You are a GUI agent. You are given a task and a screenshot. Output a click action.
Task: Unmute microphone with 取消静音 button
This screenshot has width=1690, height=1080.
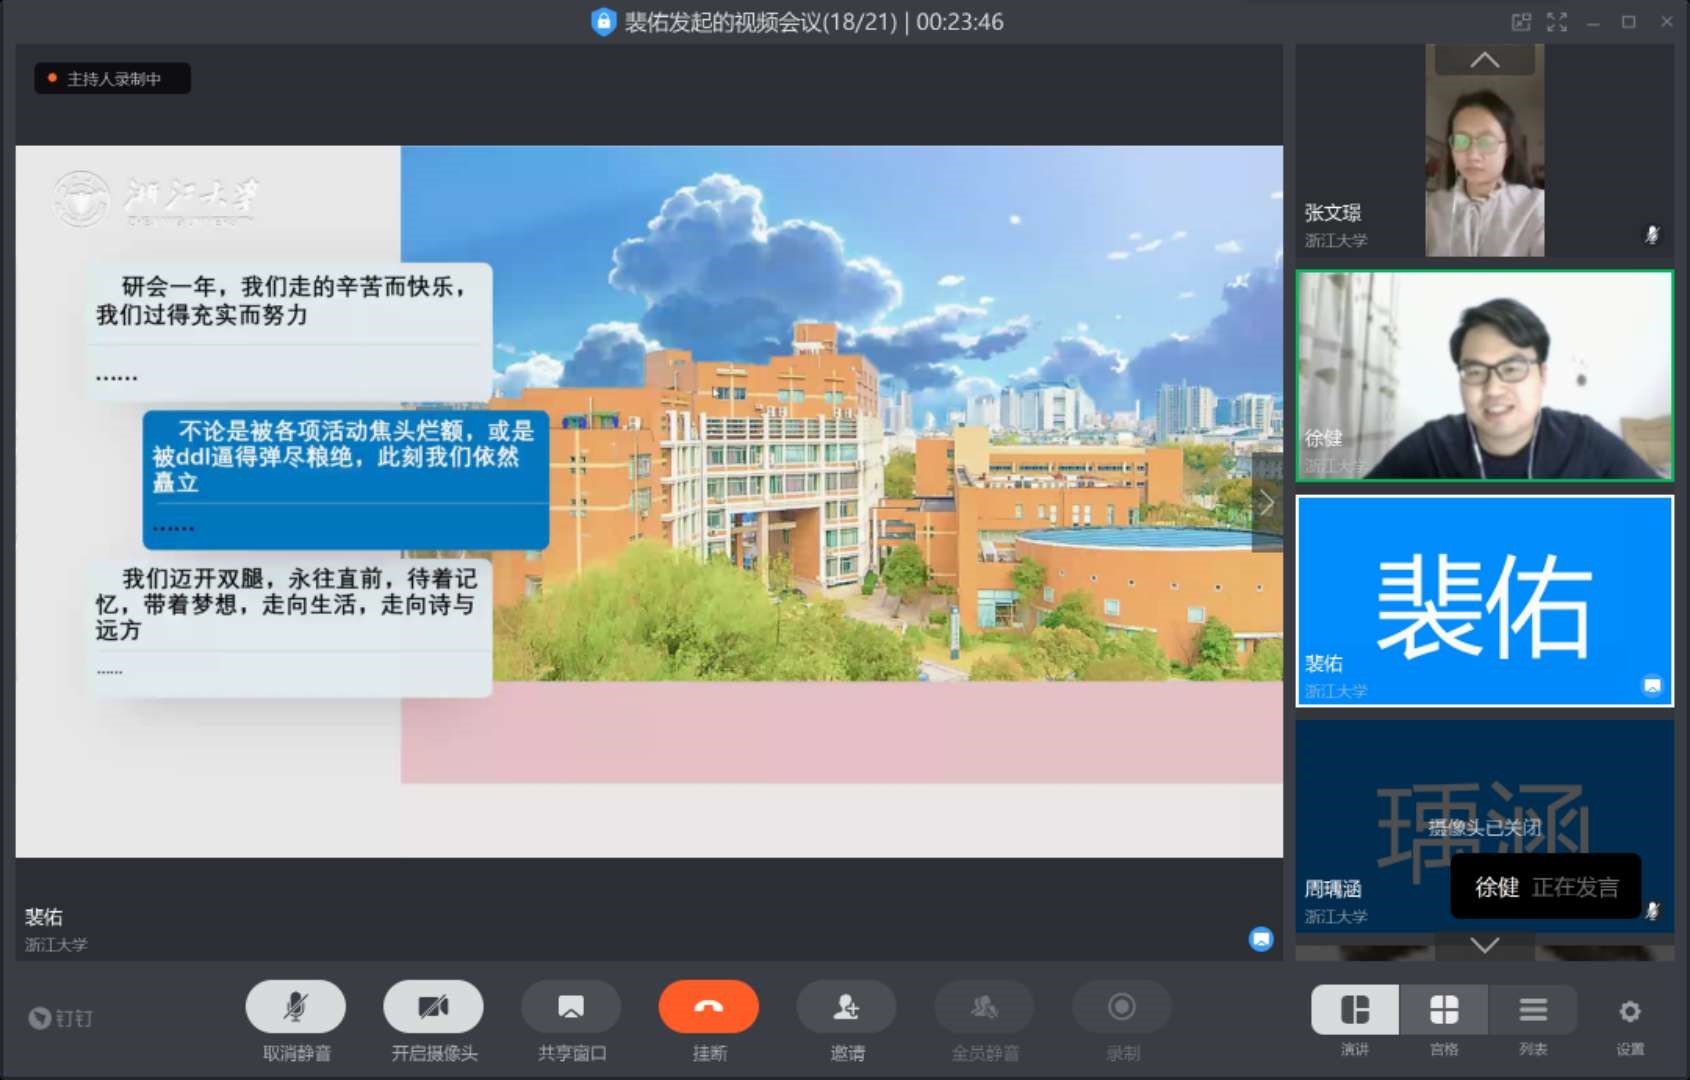[x=295, y=1007]
